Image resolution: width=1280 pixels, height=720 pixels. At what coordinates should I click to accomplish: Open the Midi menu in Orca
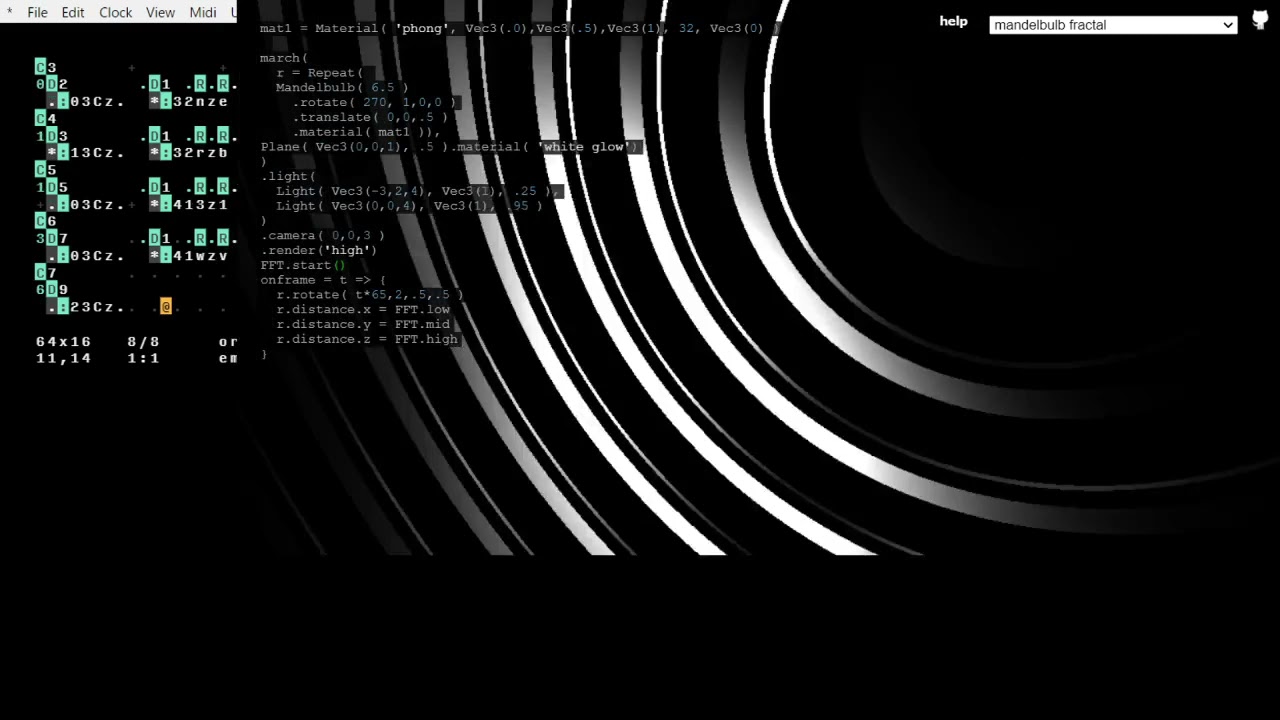(203, 12)
